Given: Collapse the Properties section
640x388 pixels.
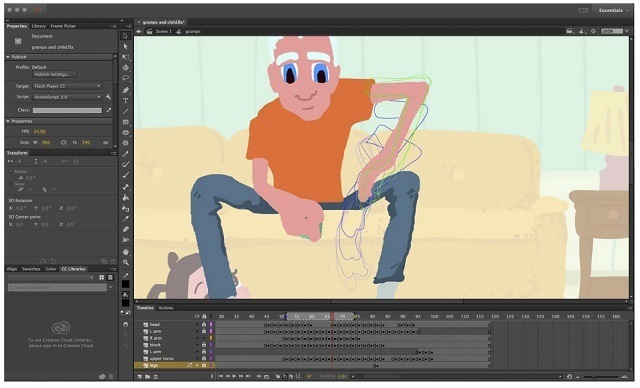Looking at the screenshot, I should tap(8, 121).
